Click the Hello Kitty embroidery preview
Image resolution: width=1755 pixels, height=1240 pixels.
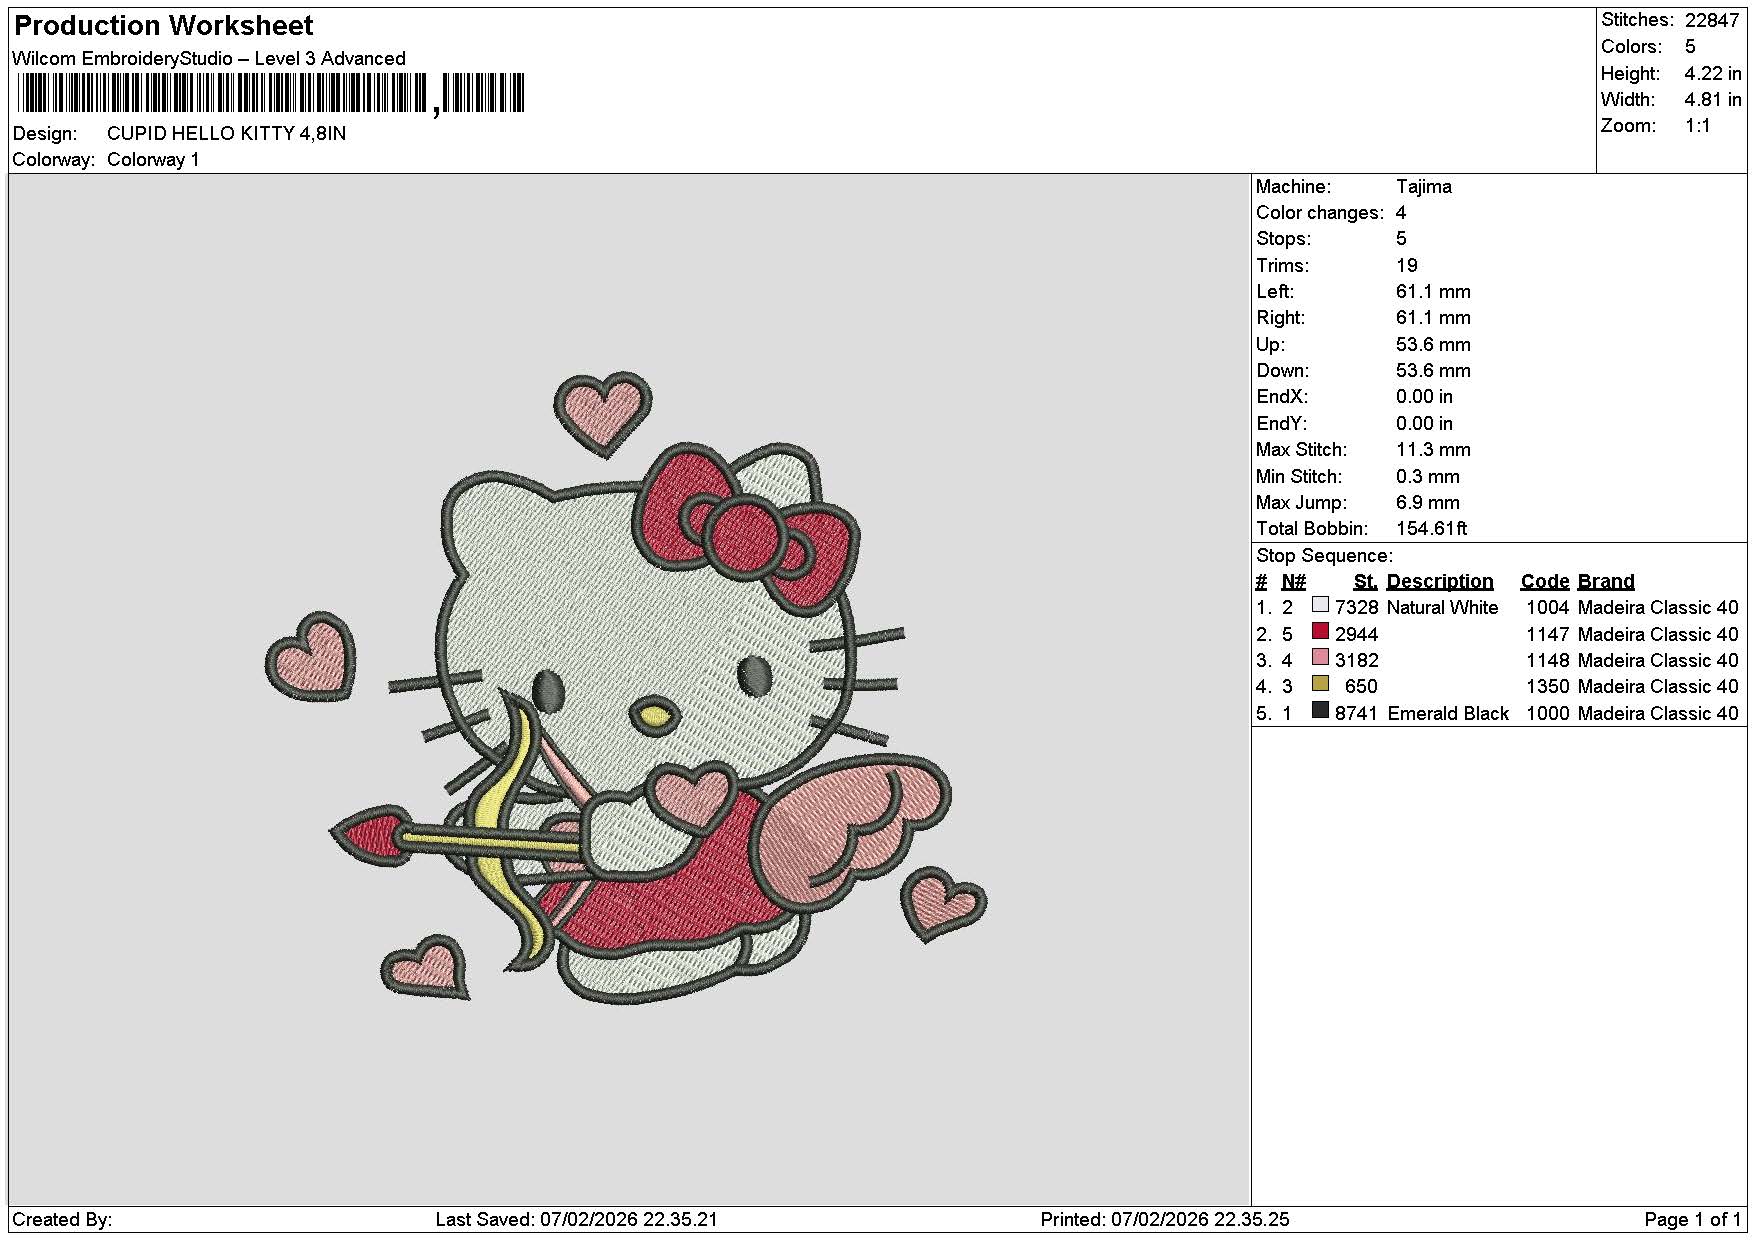point(627,688)
